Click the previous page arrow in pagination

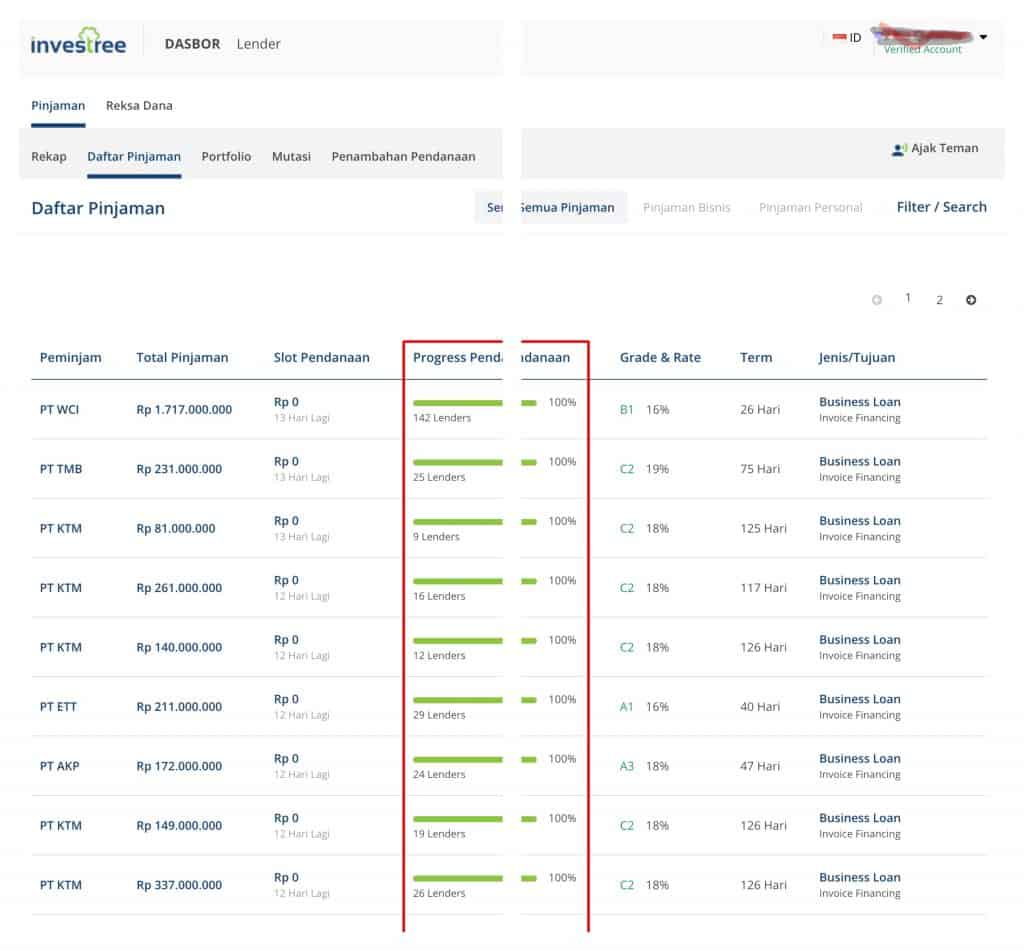click(x=877, y=299)
